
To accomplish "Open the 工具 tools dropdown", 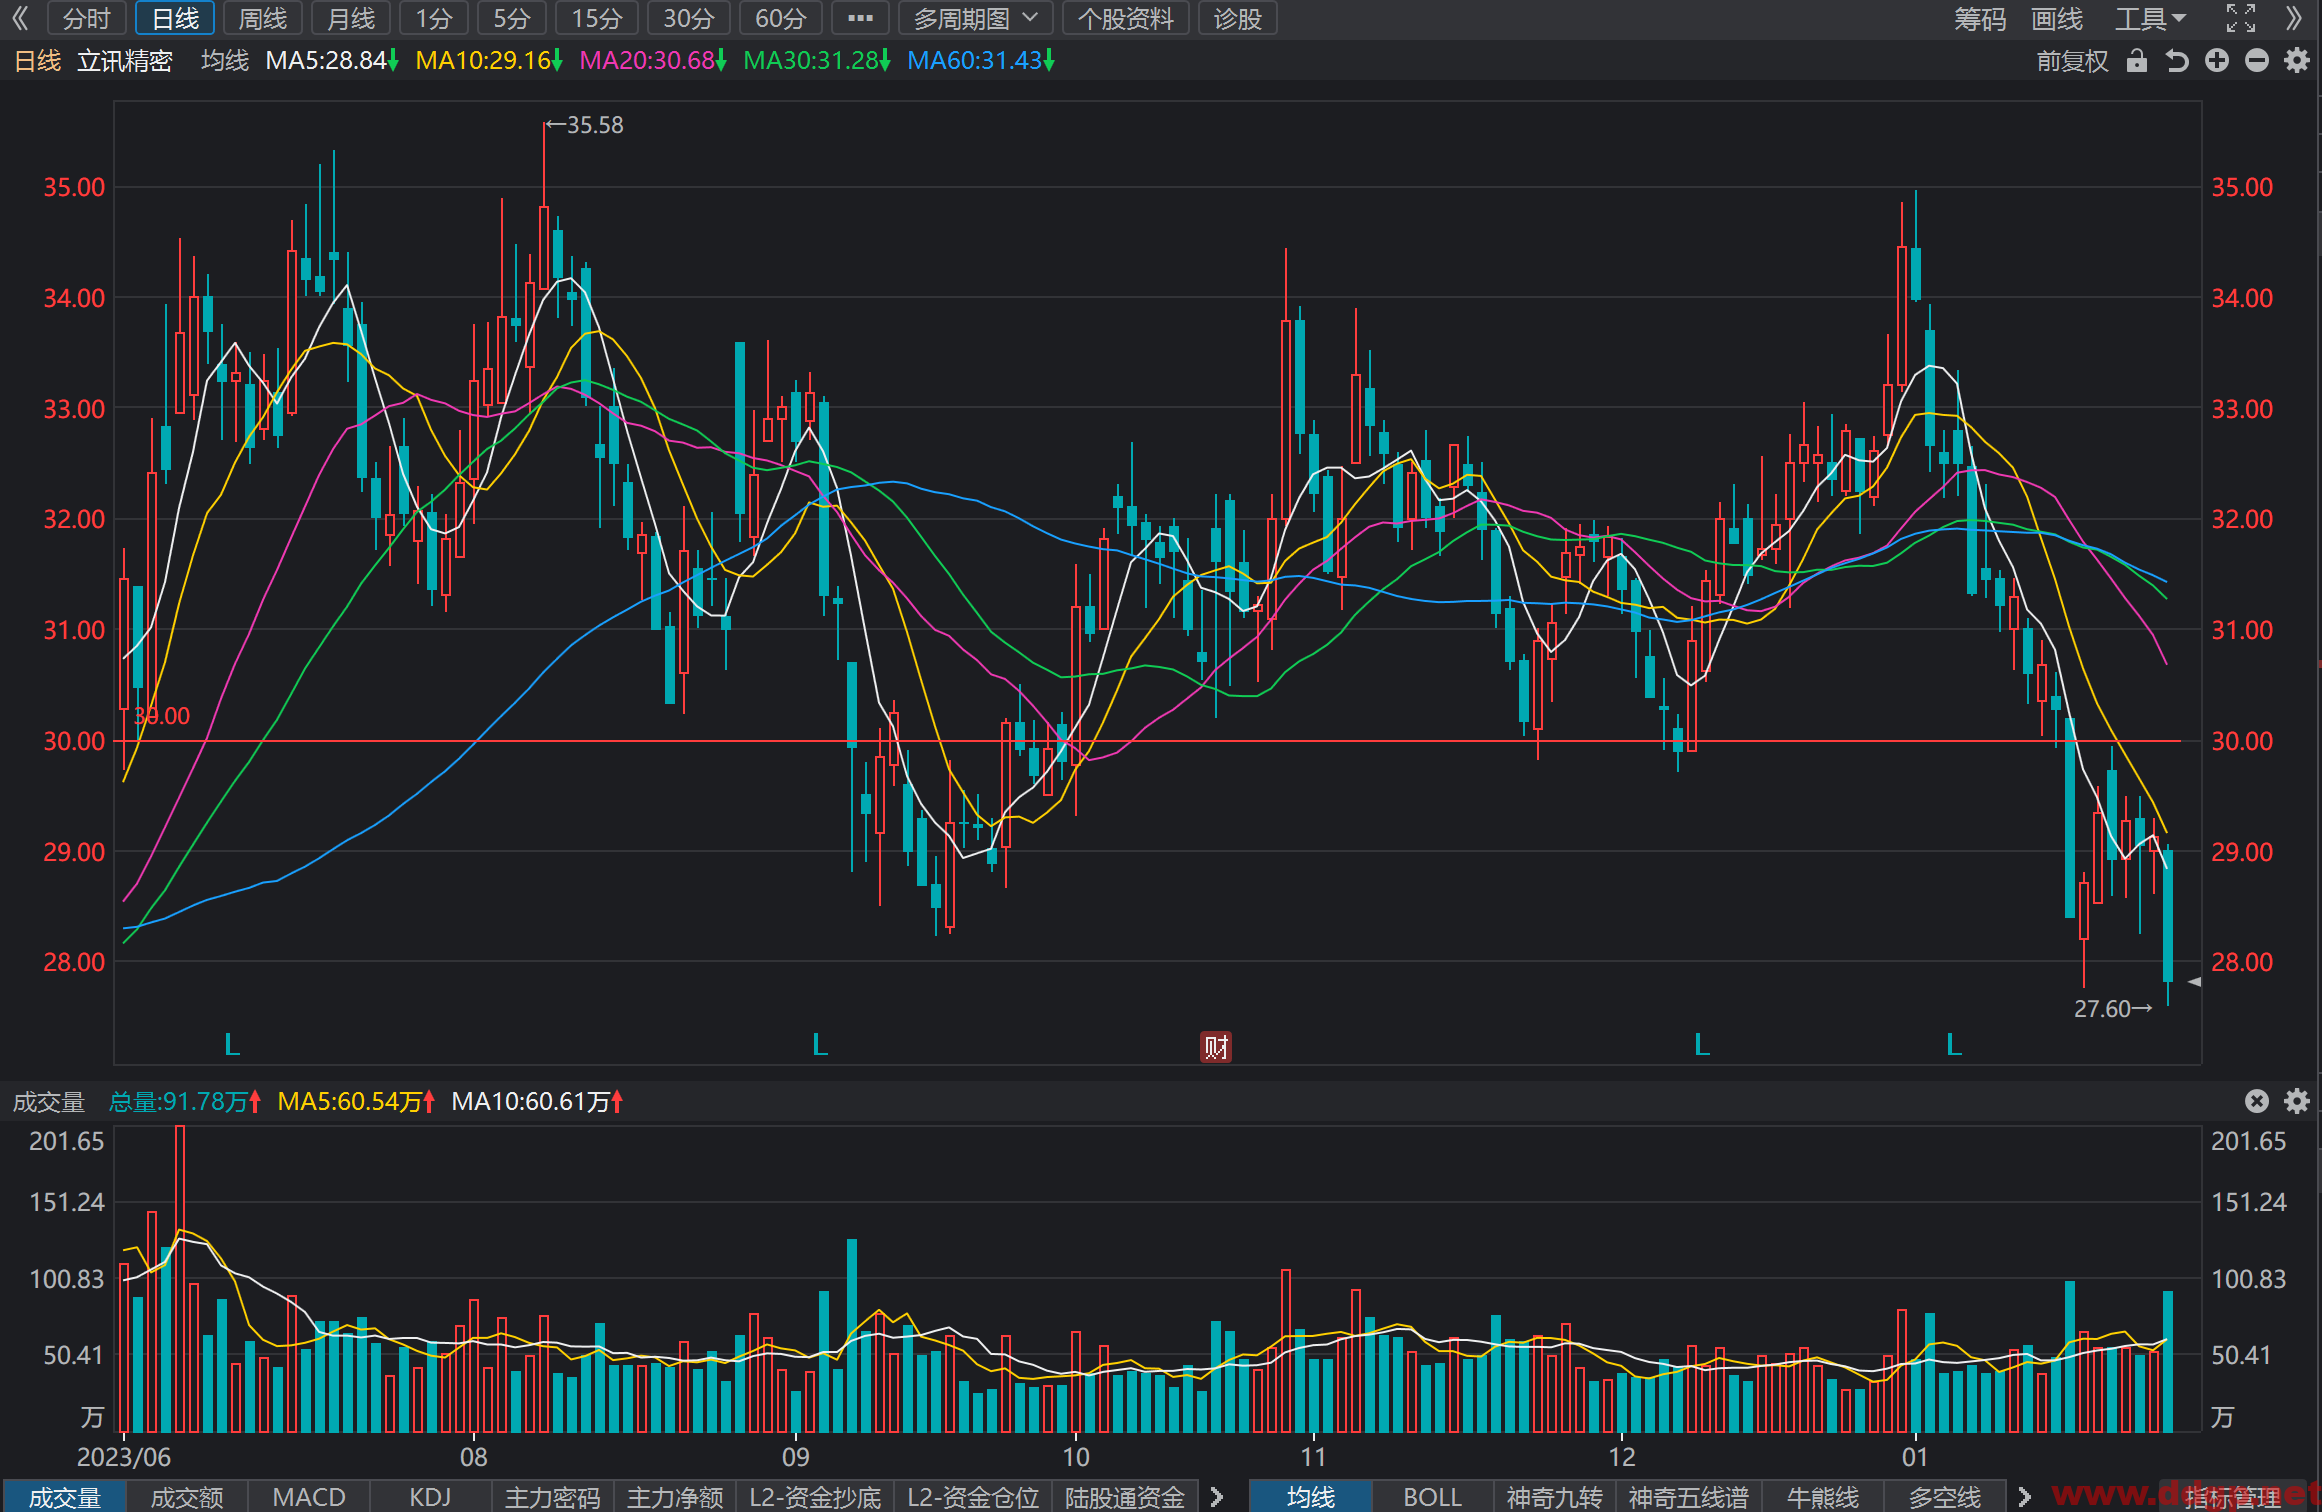I will point(2150,18).
